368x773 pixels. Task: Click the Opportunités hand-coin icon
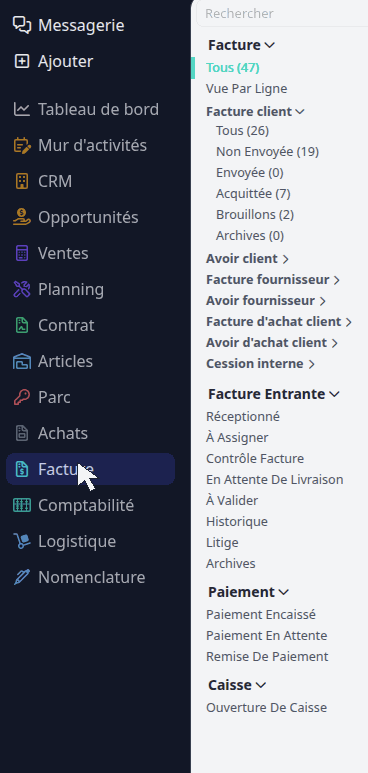pos(22,217)
